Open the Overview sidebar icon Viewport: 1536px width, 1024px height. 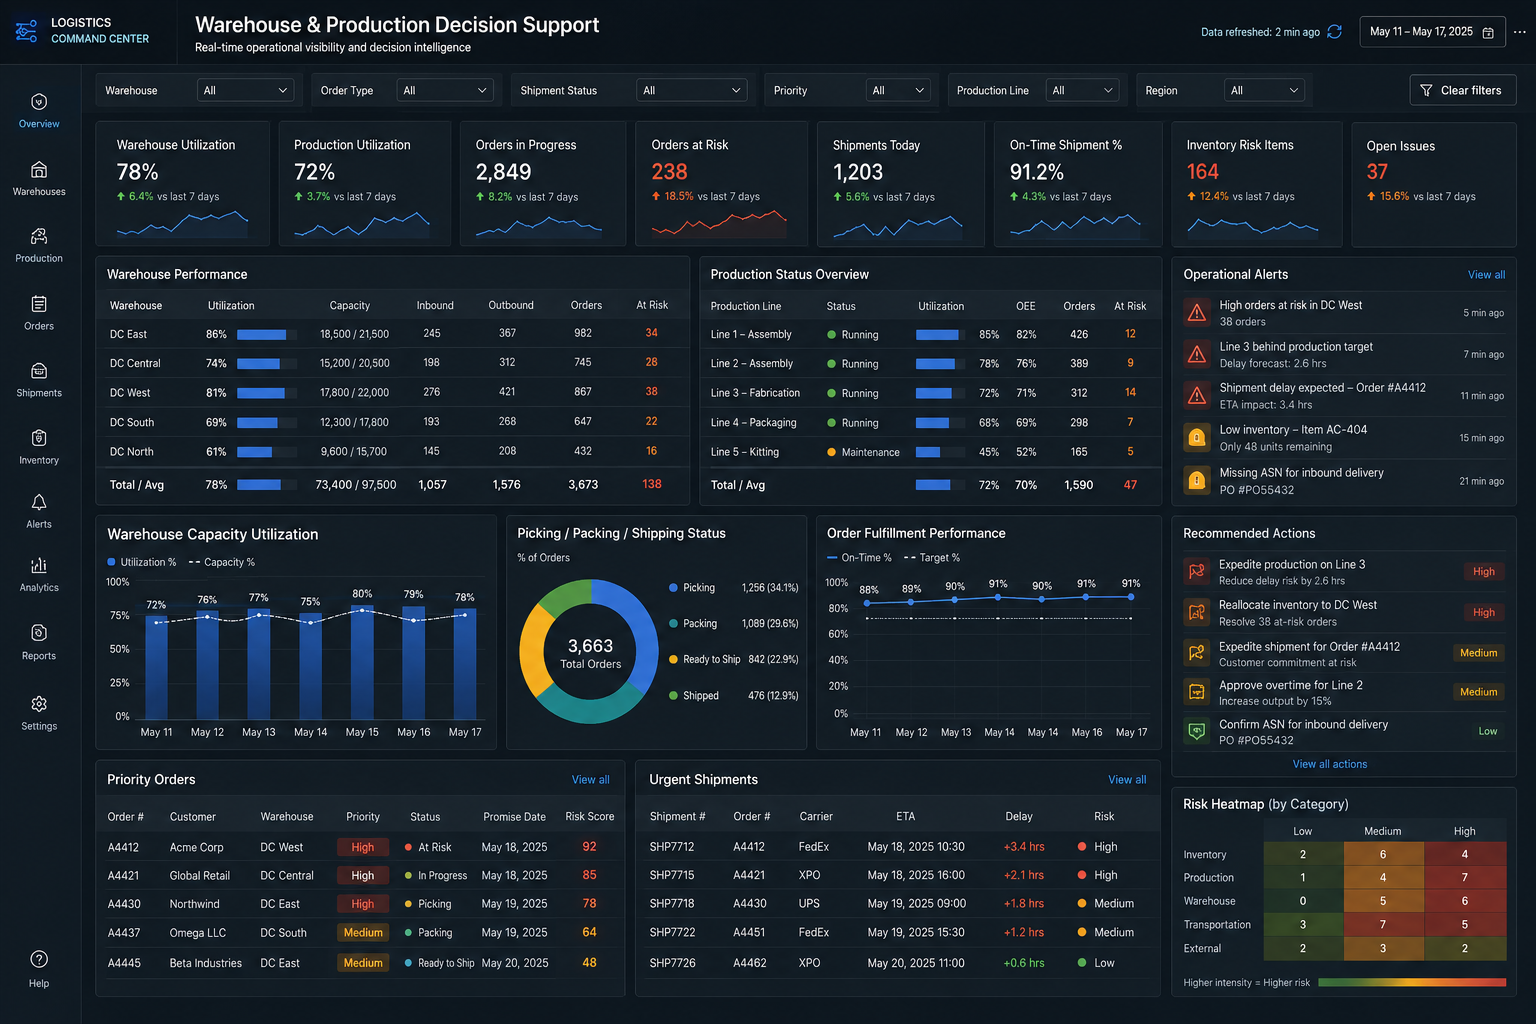(x=39, y=102)
